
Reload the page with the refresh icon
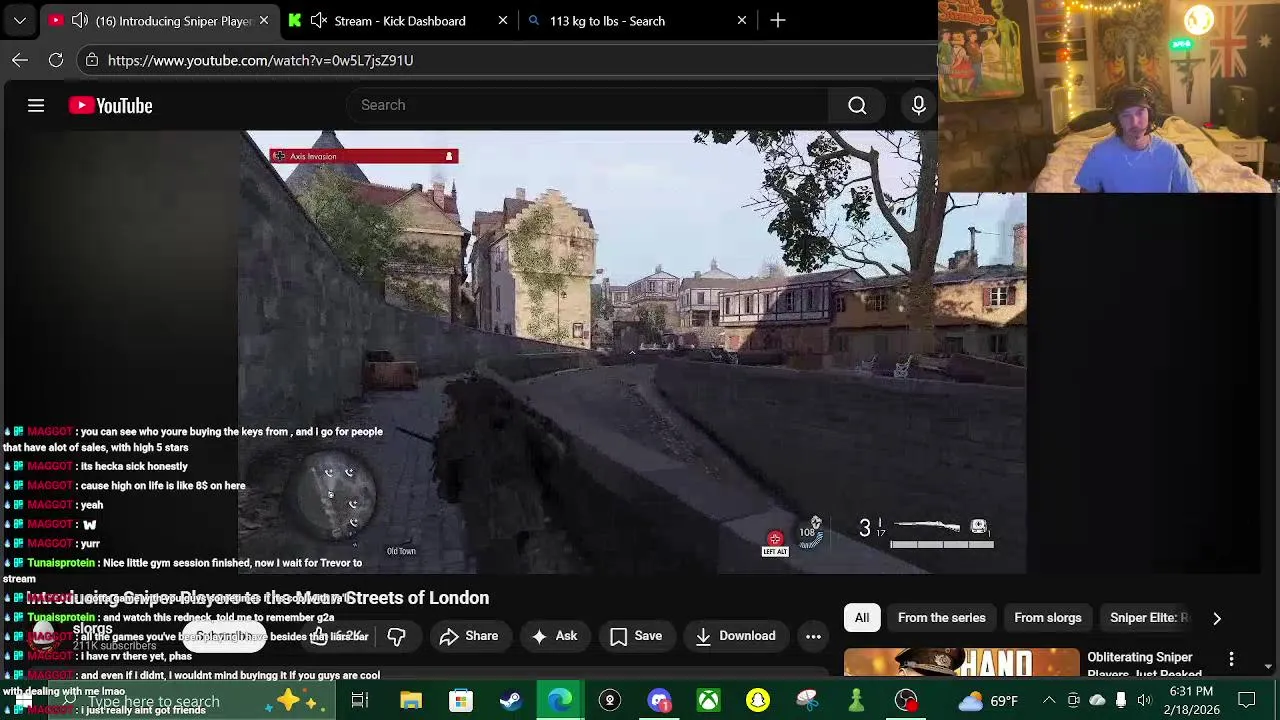click(56, 60)
